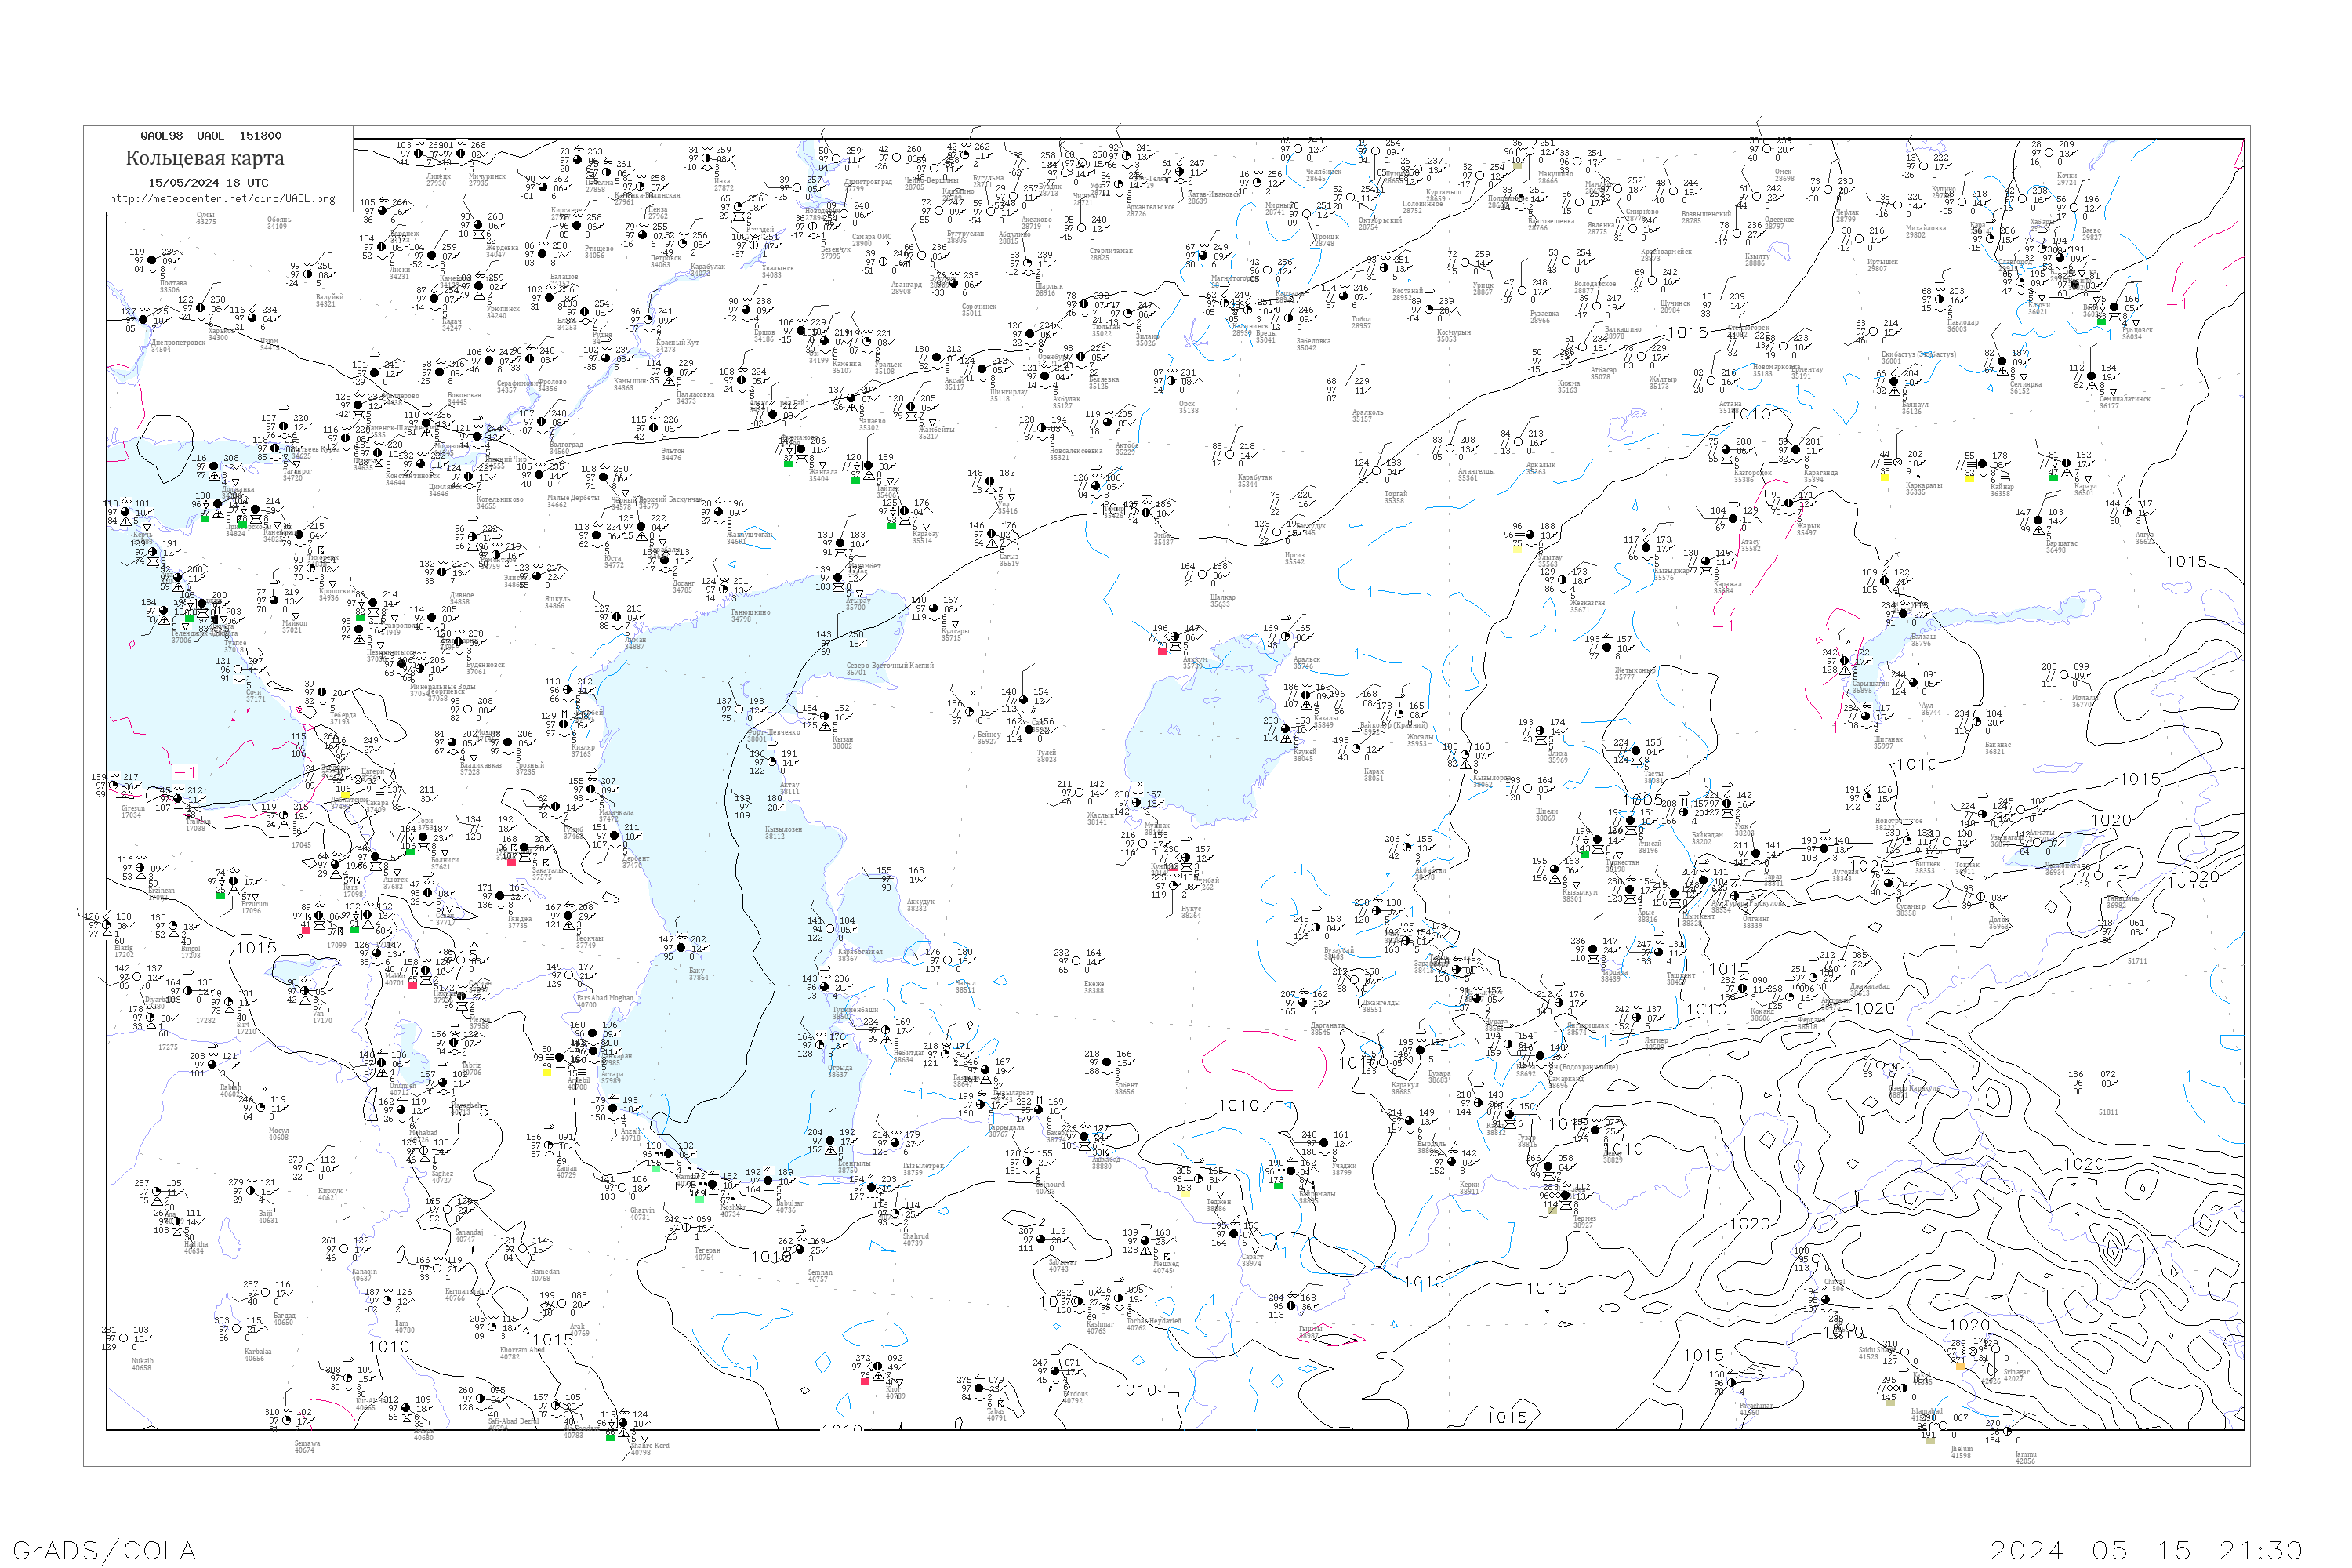Screen dimensions: 2352x1568
Task: Click the Жезказган station half-filled circle
Action: (1560, 580)
